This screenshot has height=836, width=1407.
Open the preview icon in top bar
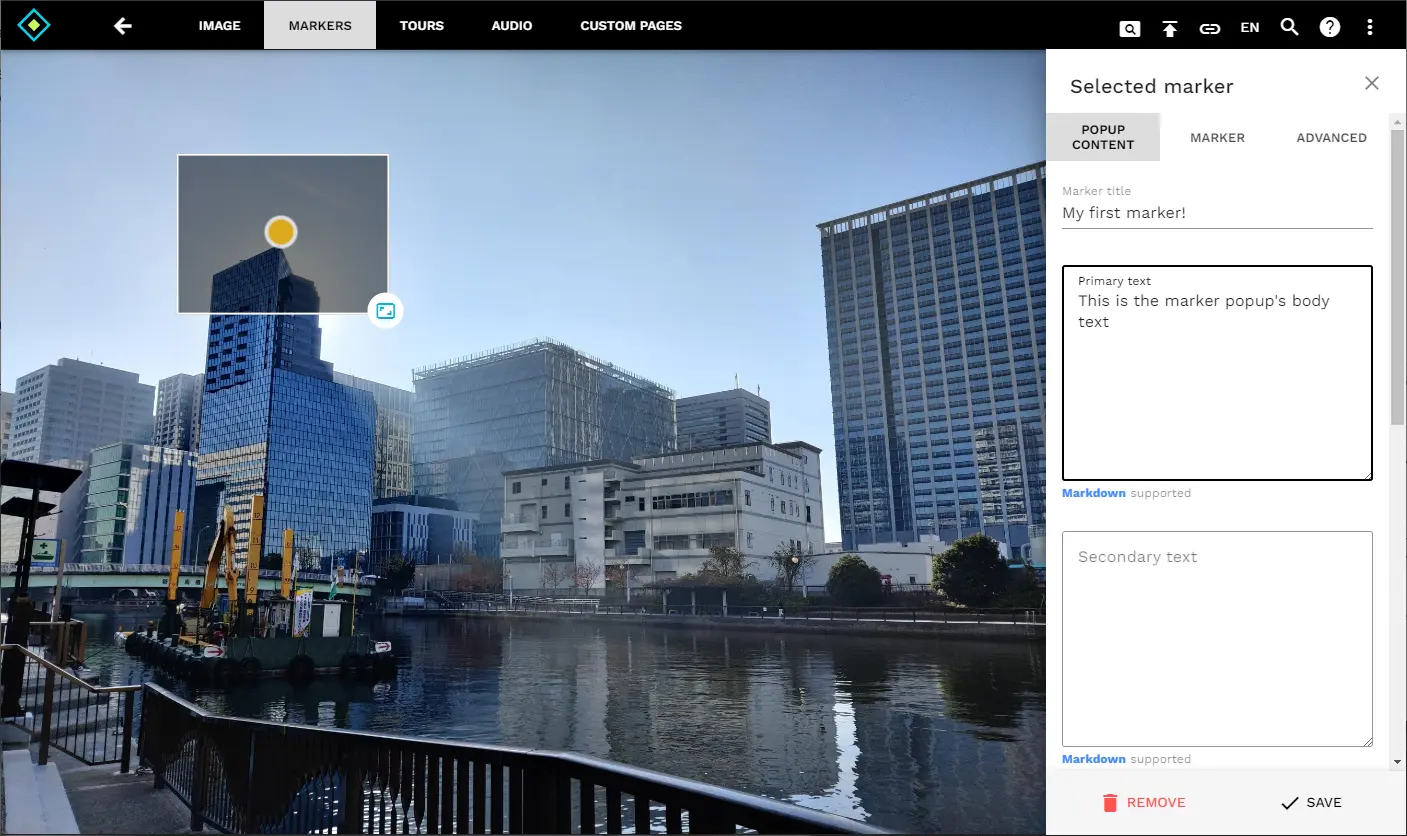pos(1129,28)
